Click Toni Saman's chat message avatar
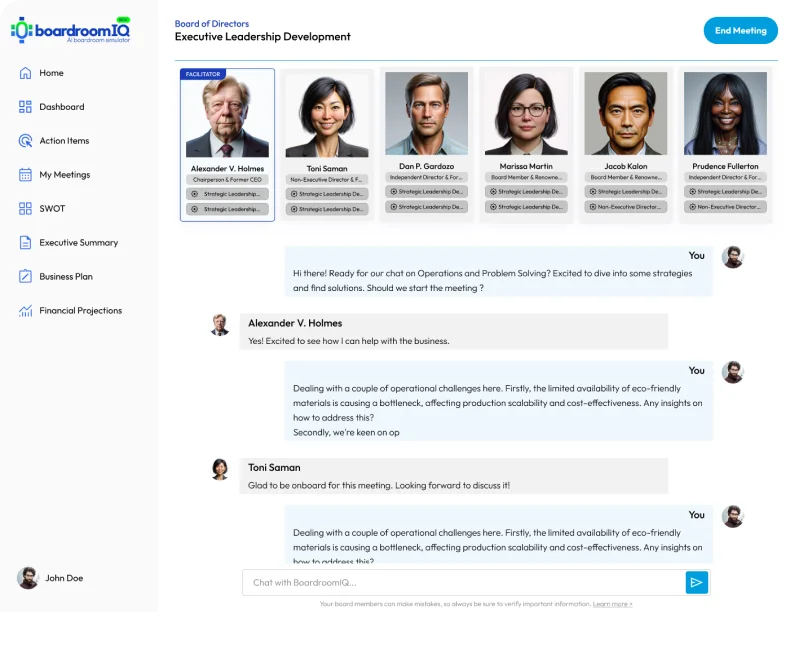This screenshot has width=812, height=645. pyautogui.click(x=220, y=469)
